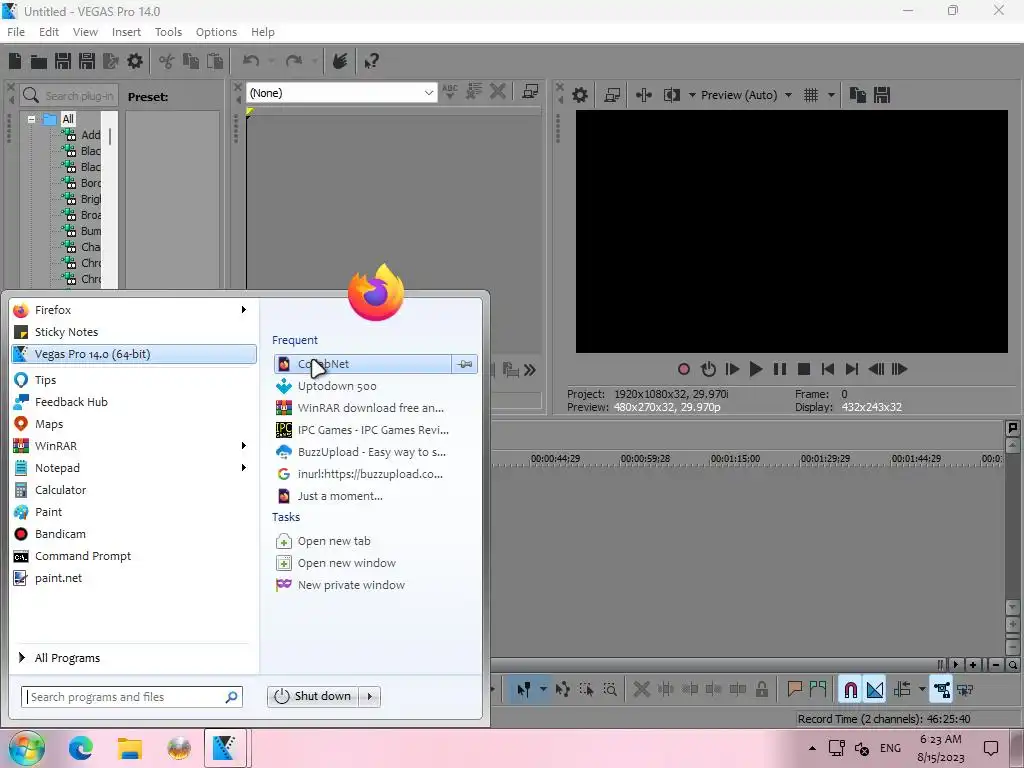The width and height of the screenshot is (1024, 768).
Task: Collapse the All plug-ins folder
Action: pyautogui.click(x=31, y=120)
